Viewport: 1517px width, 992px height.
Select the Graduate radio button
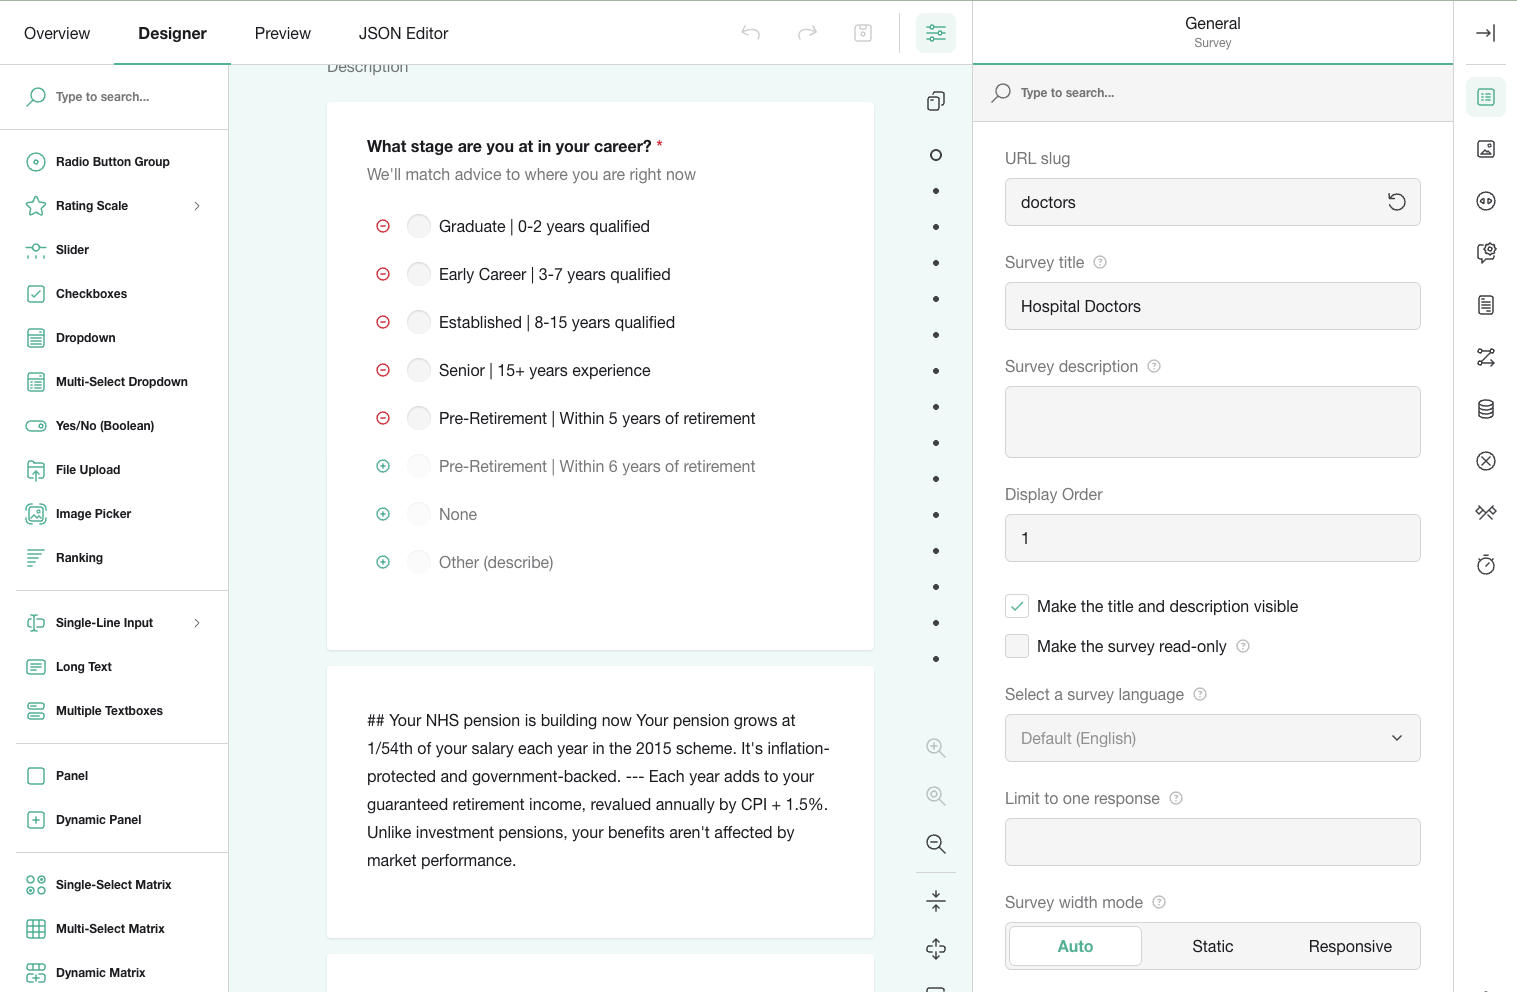pyautogui.click(x=419, y=226)
